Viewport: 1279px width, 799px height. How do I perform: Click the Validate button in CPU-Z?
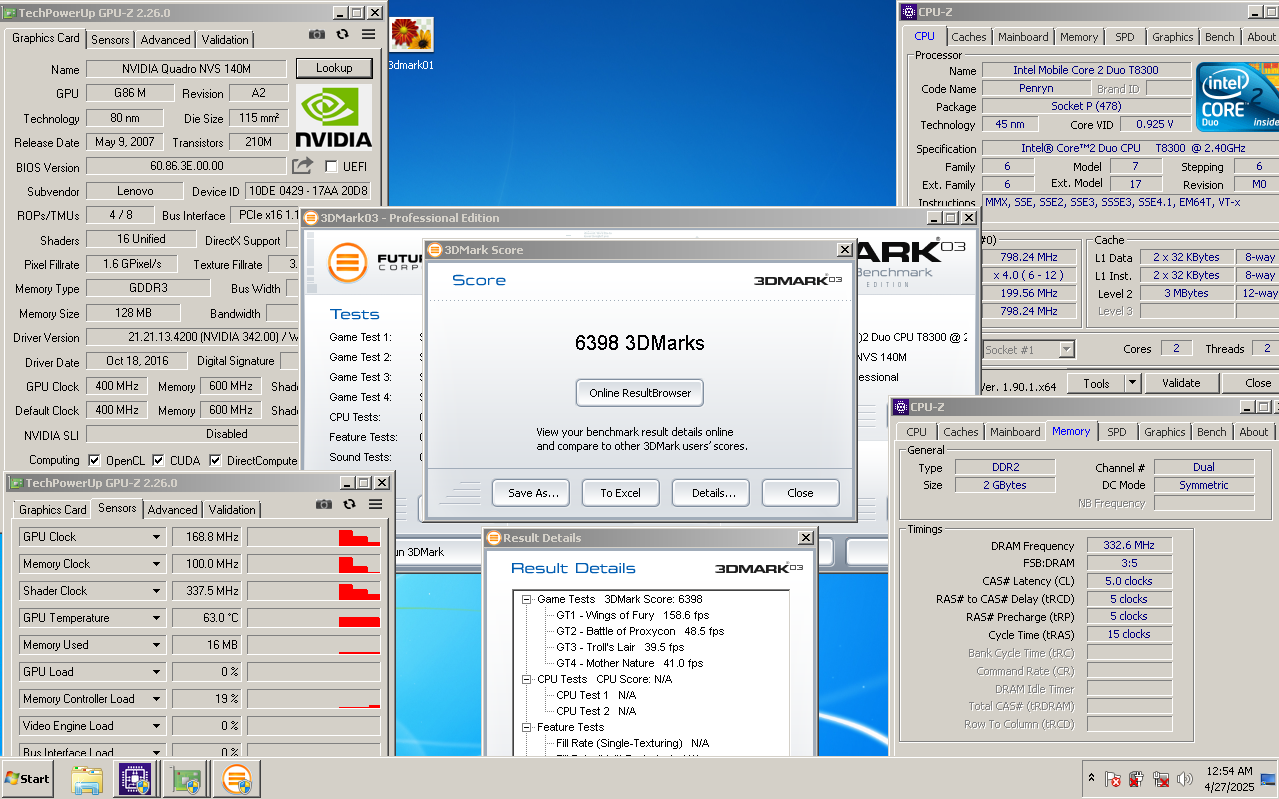point(1181,383)
